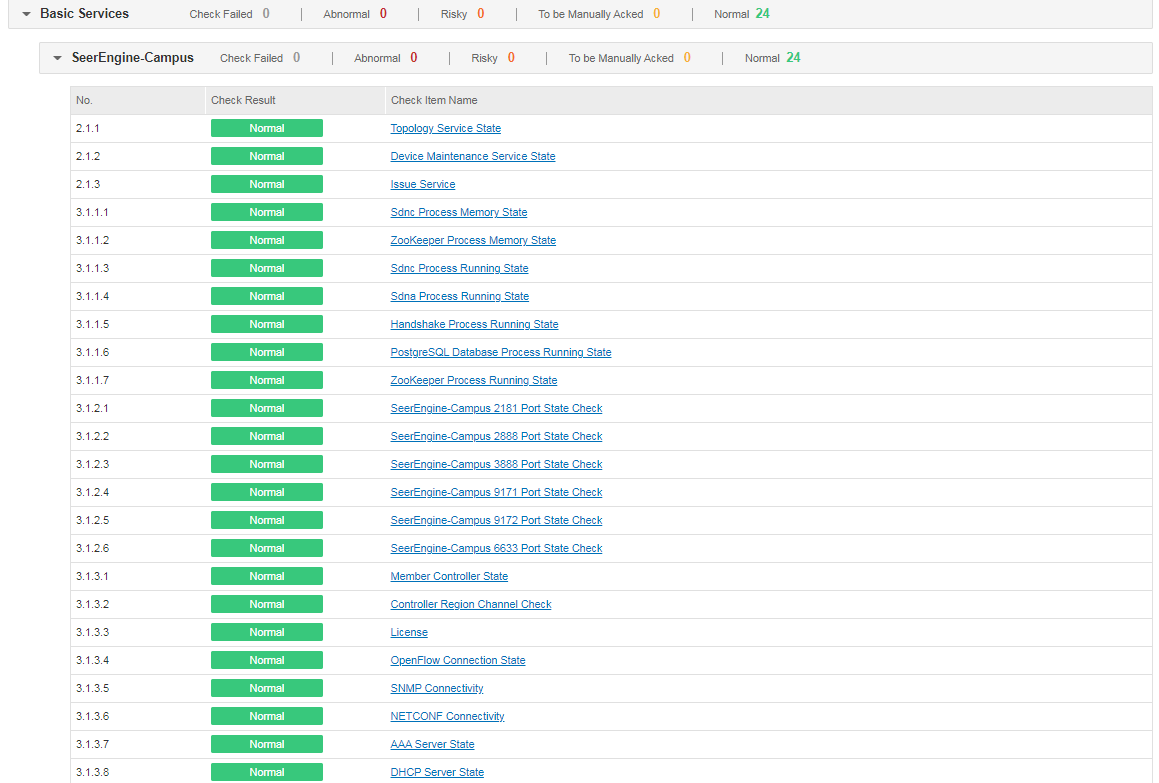Open Member Controller State link
This screenshot has width=1159, height=783.
pyautogui.click(x=449, y=576)
